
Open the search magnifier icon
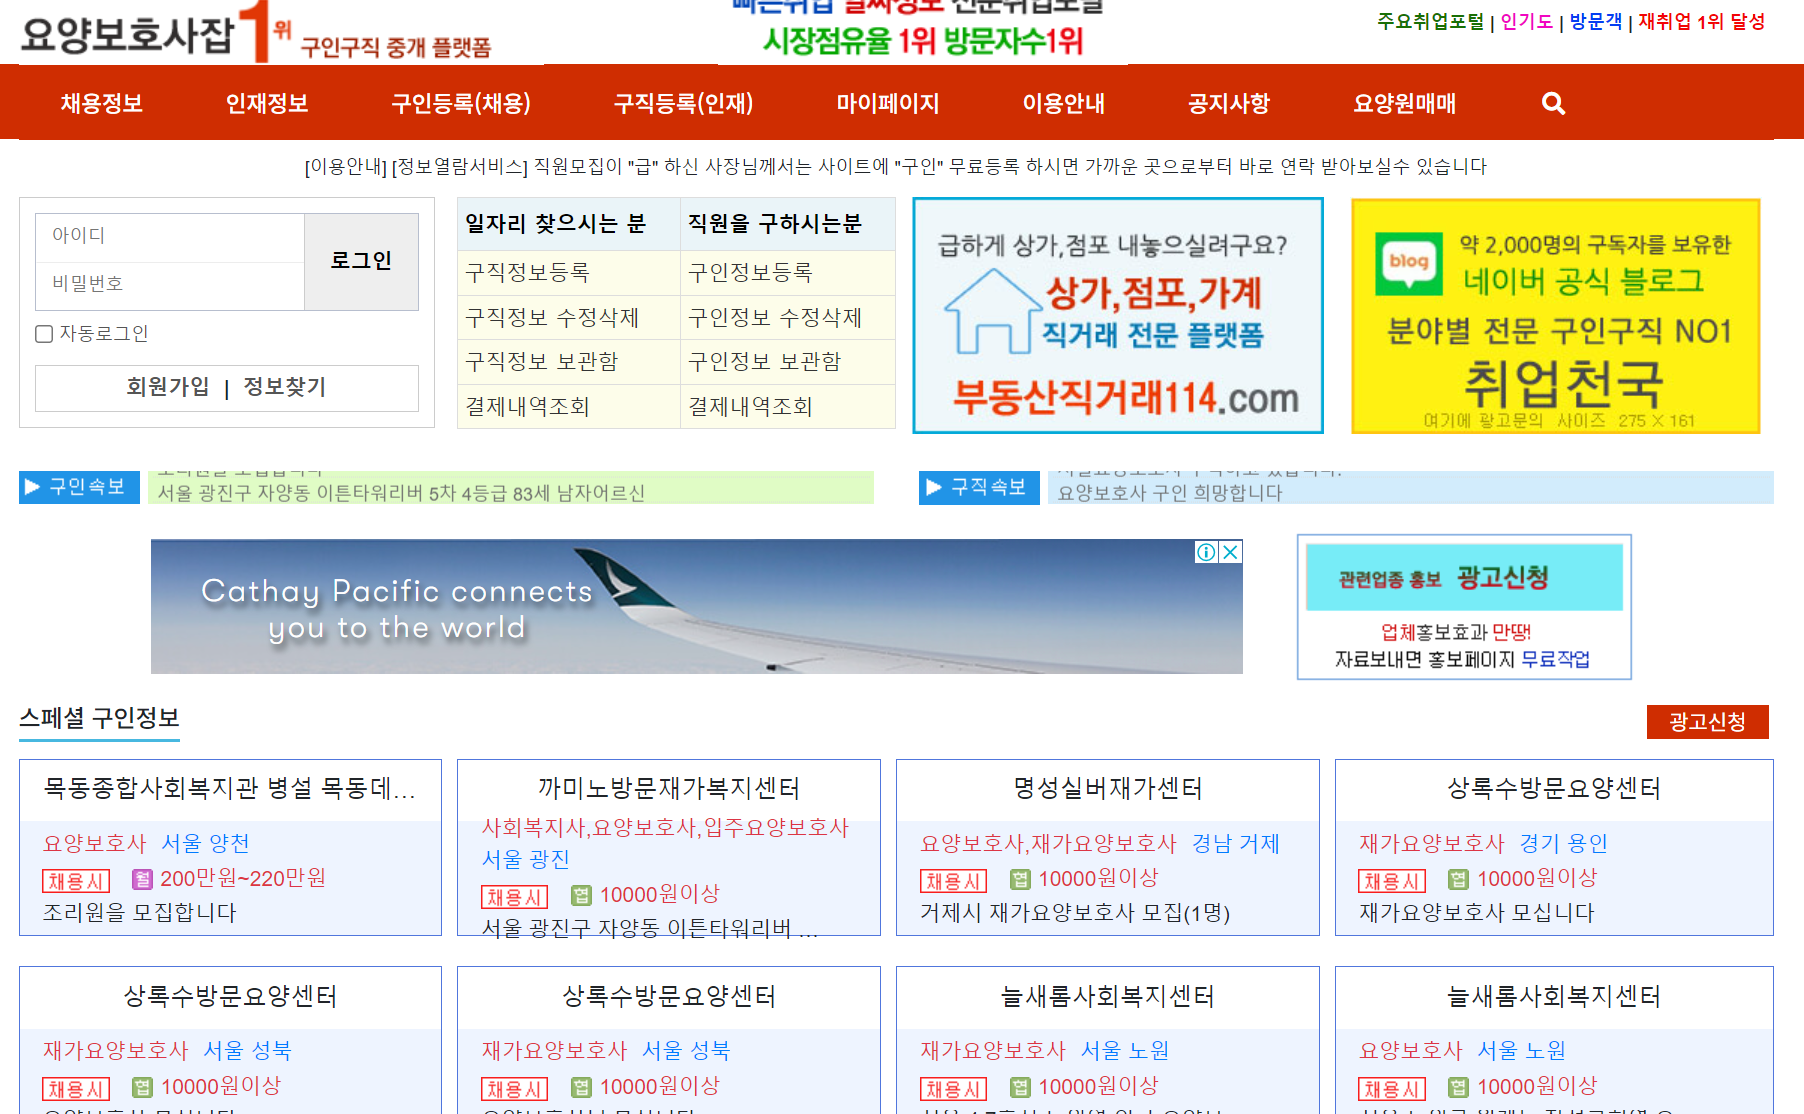(x=1552, y=103)
